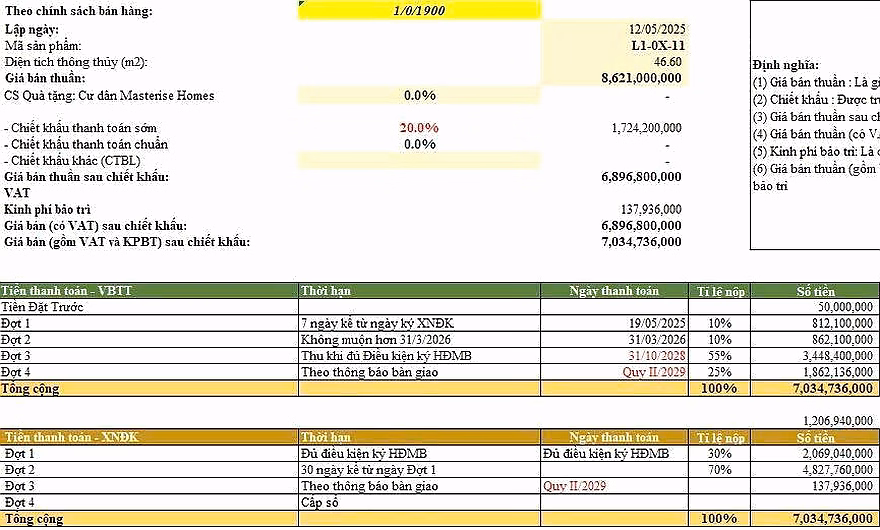Click the green Thời hạn column header
This screenshot has height=530, width=880.
[419, 291]
